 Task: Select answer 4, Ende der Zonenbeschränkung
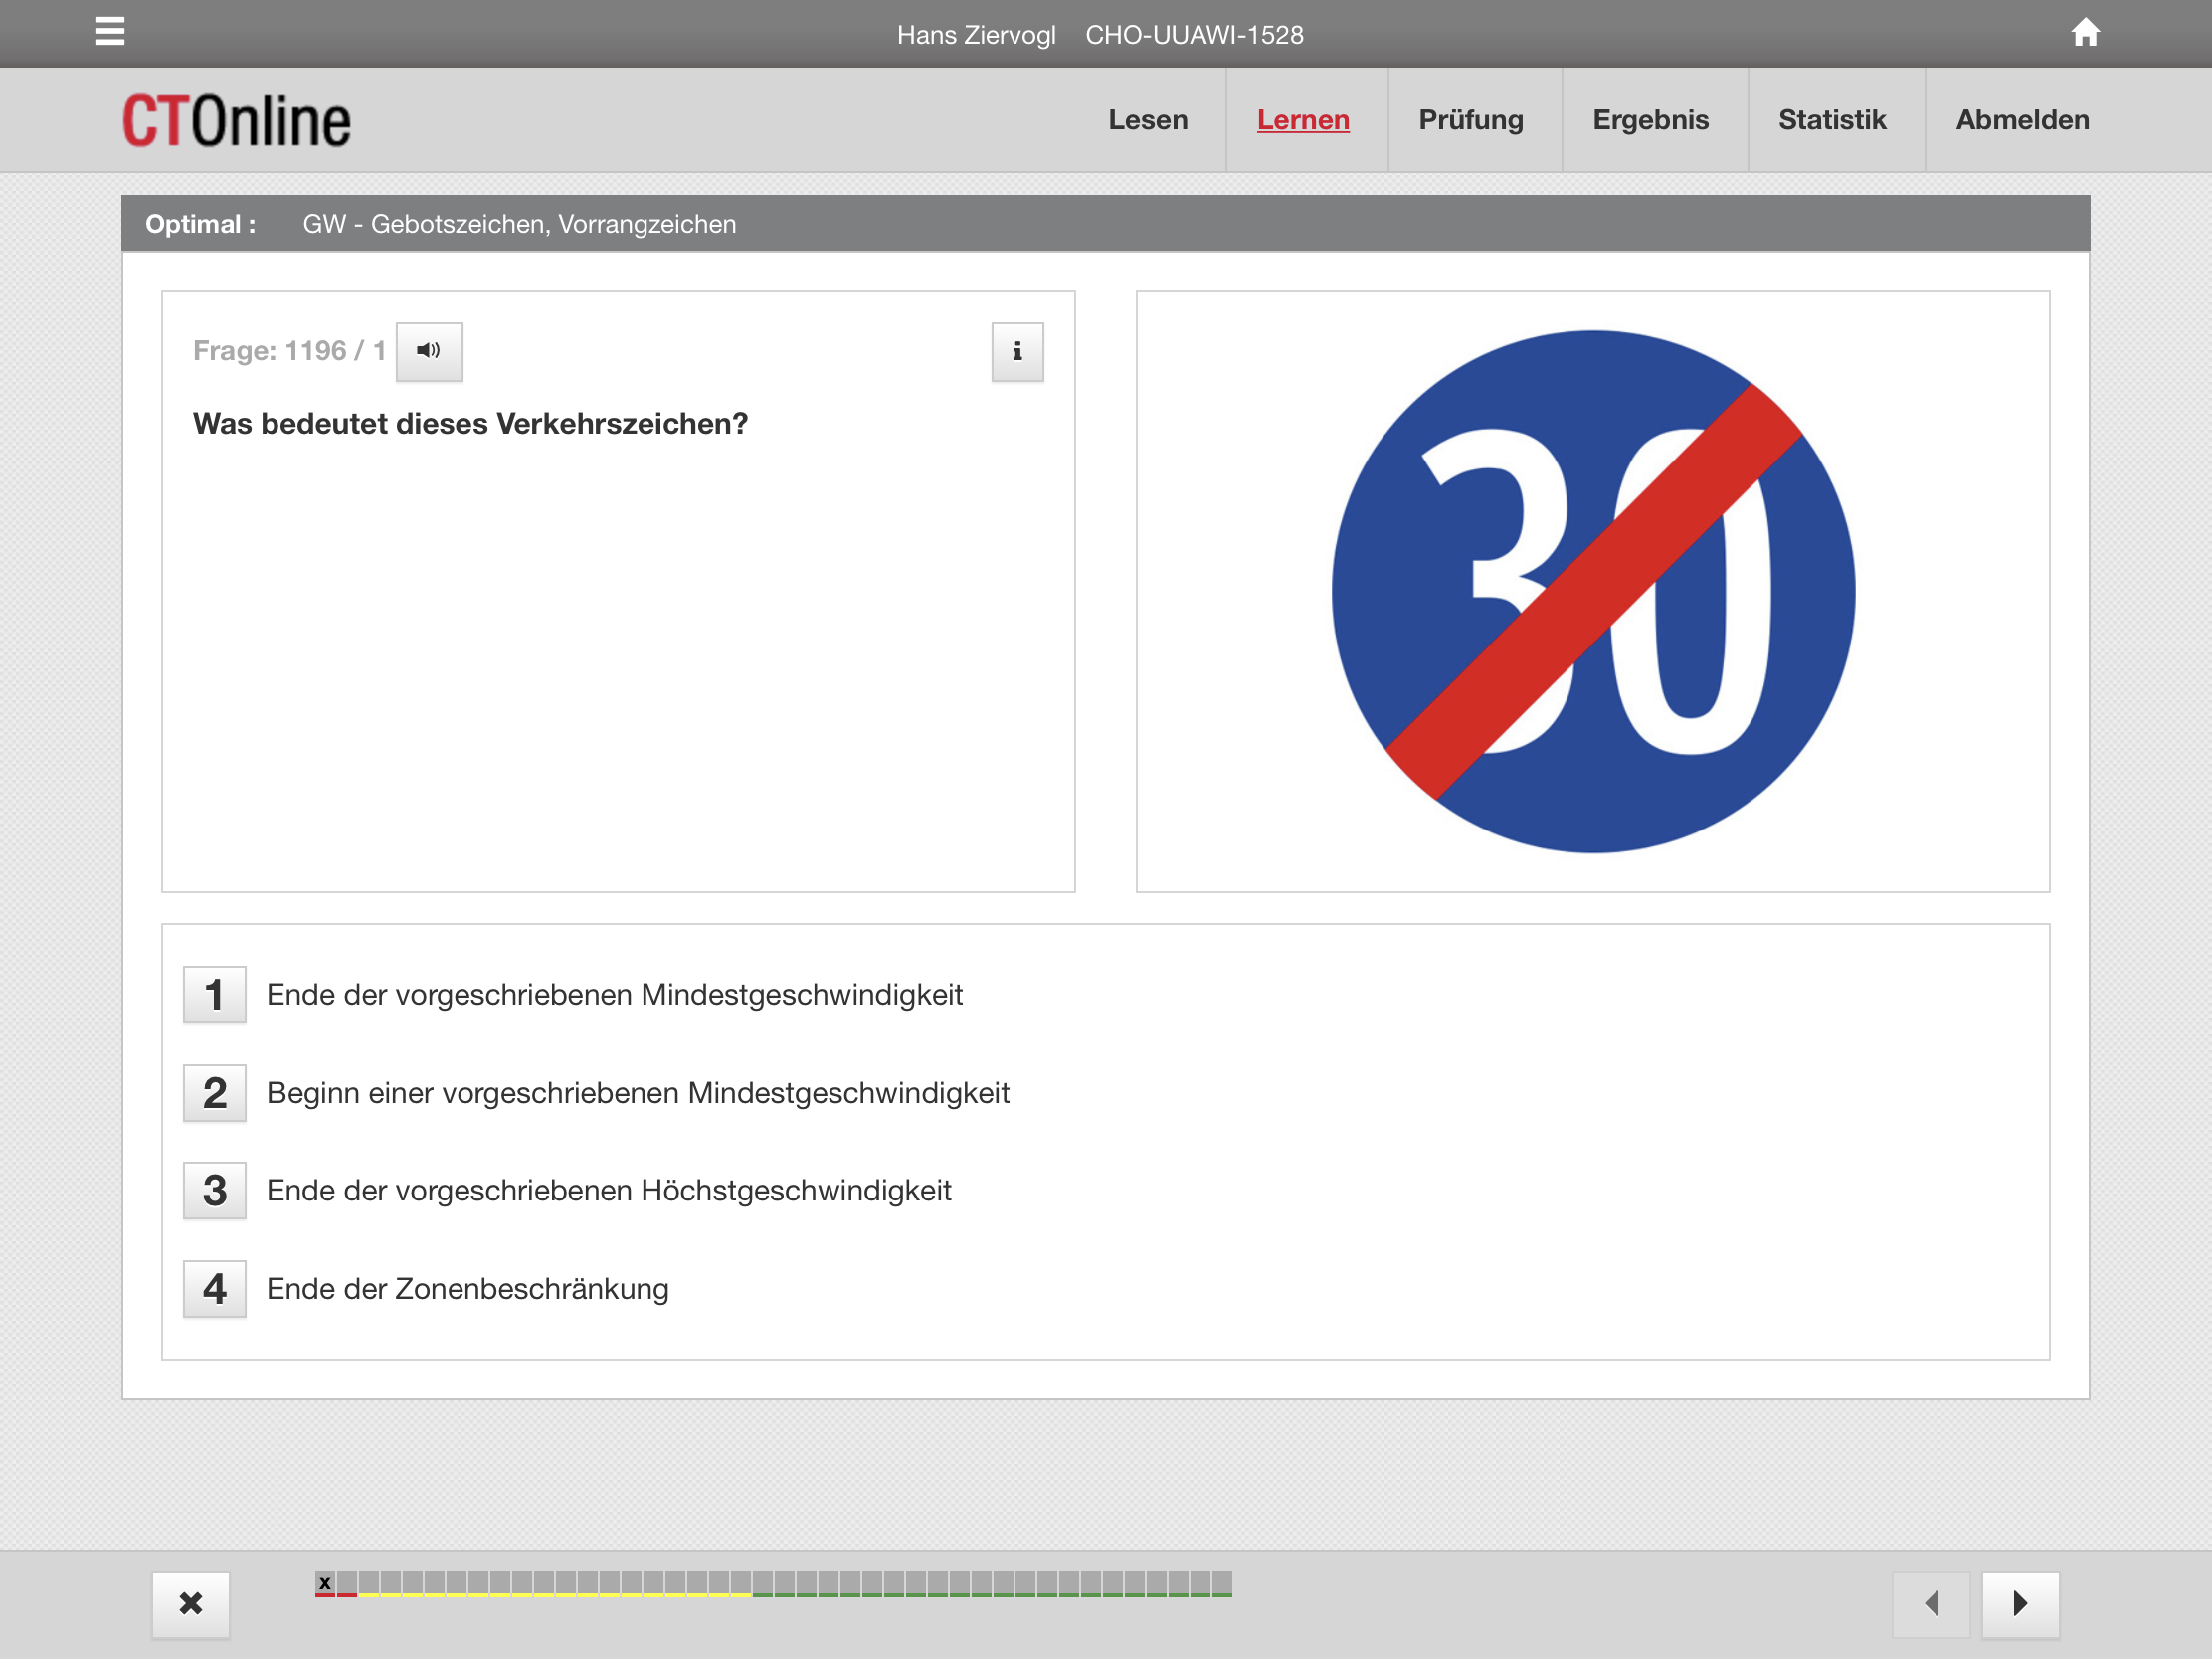pyautogui.click(x=215, y=1289)
